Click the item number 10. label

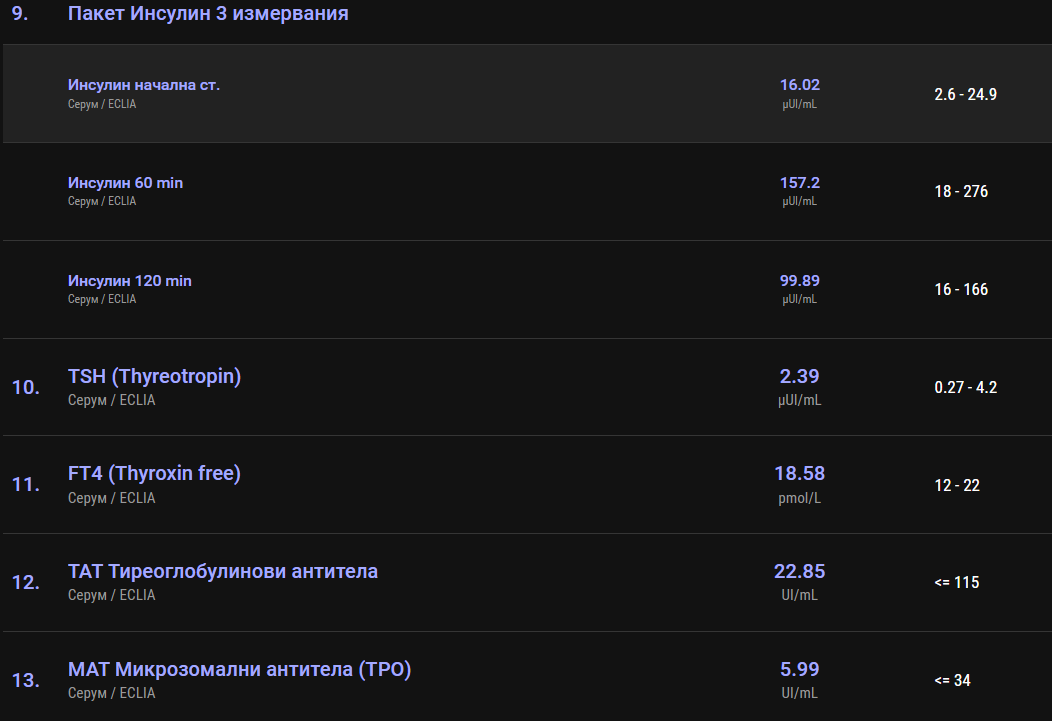pyautogui.click(x=26, y=387)
